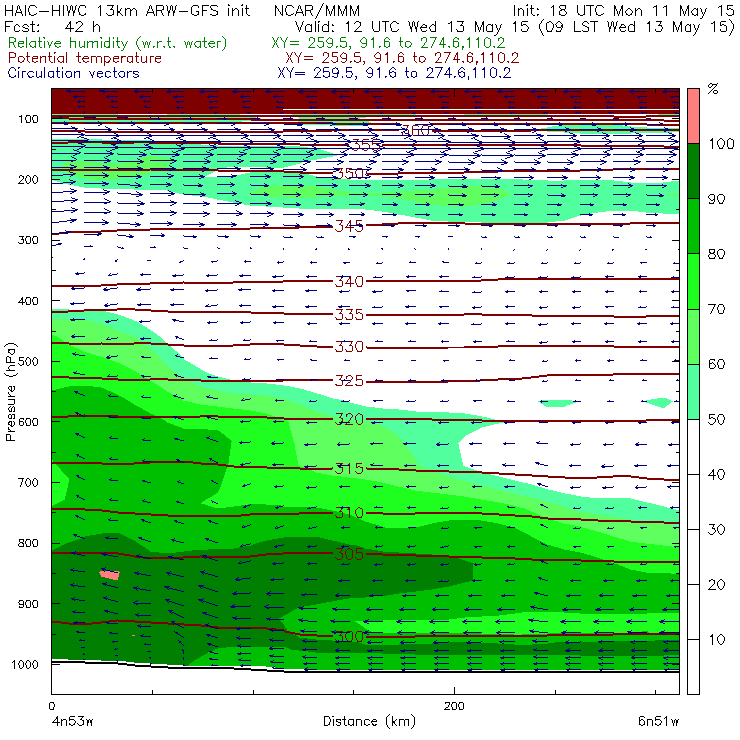Click the '(09 LST Wed 13 May 15)' local time text

pos(637,27)
